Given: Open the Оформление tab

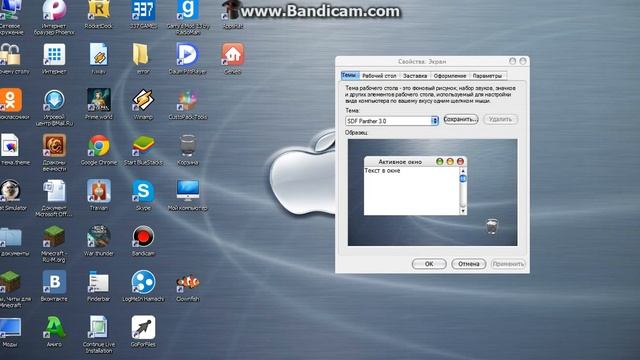Looking at the screenshot, I should point(449,76).
